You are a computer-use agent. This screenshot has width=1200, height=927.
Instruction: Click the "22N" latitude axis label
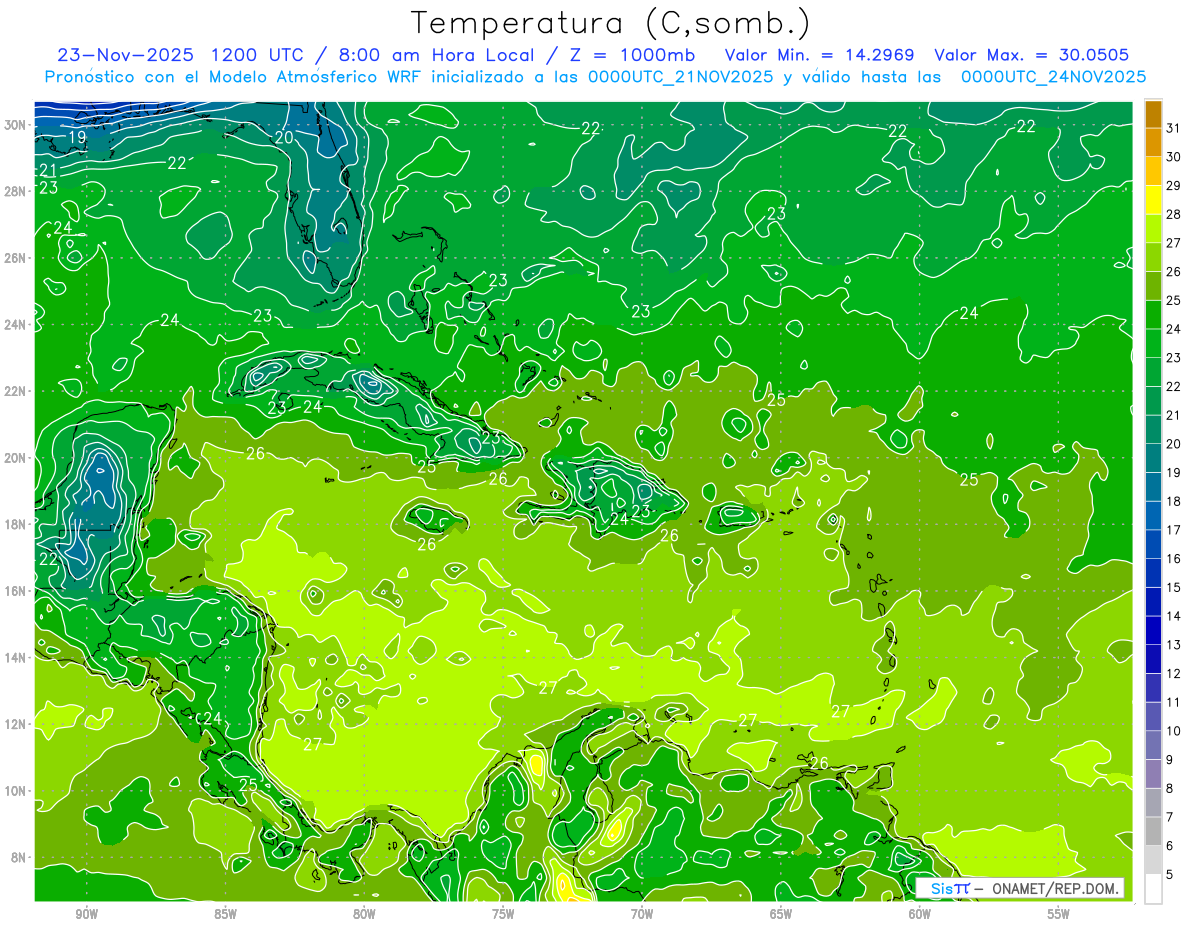15,391
